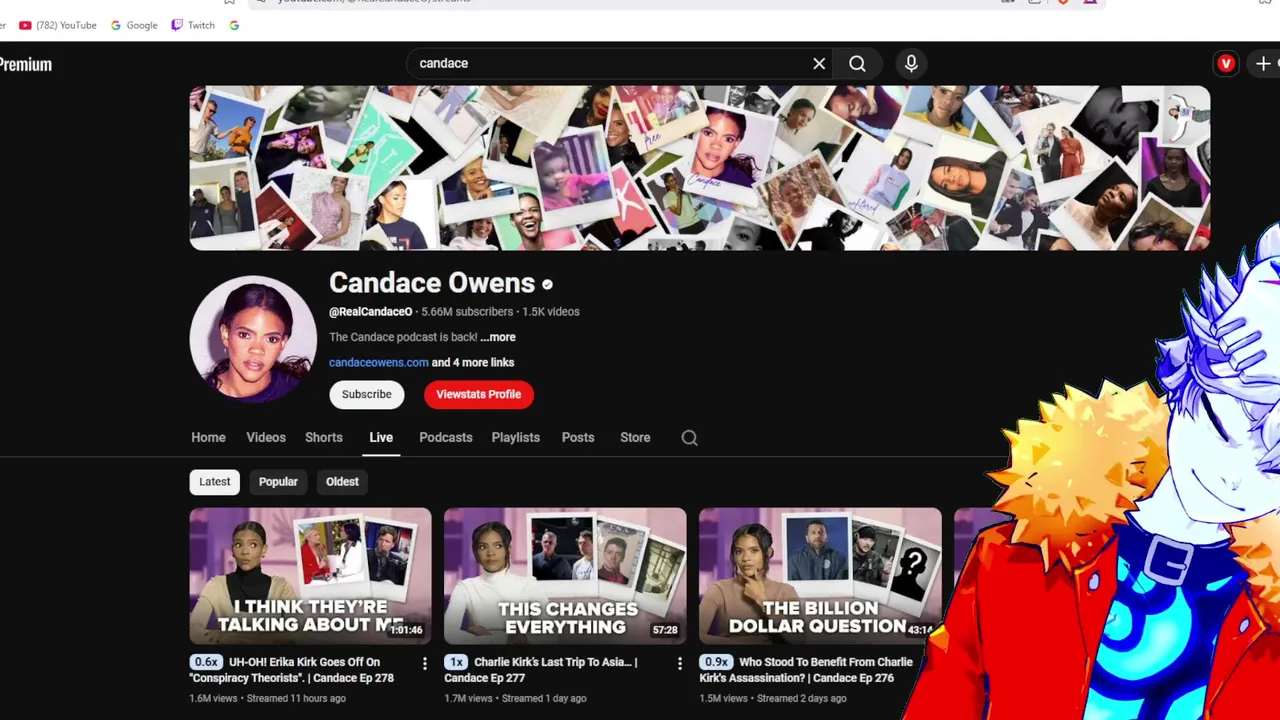Click the unlabeled Google G bookmark icon
The width and height of the screenshot is (1280, 720).
[234, 25]
